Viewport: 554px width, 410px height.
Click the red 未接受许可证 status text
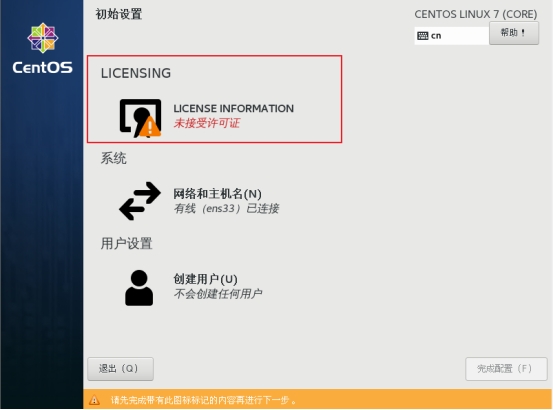[x=207, y=123]
